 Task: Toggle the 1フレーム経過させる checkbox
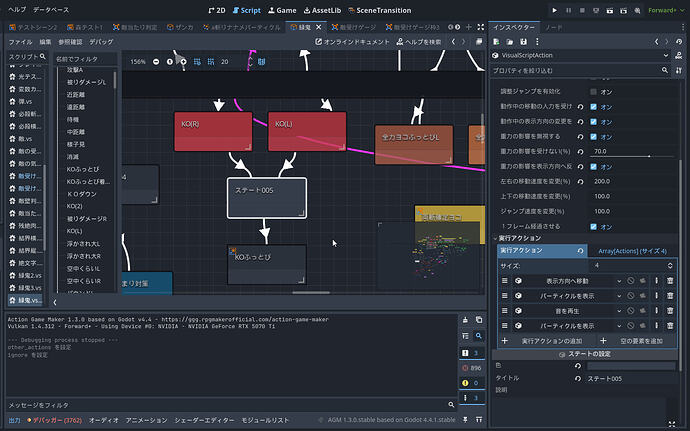click(593, 227)
